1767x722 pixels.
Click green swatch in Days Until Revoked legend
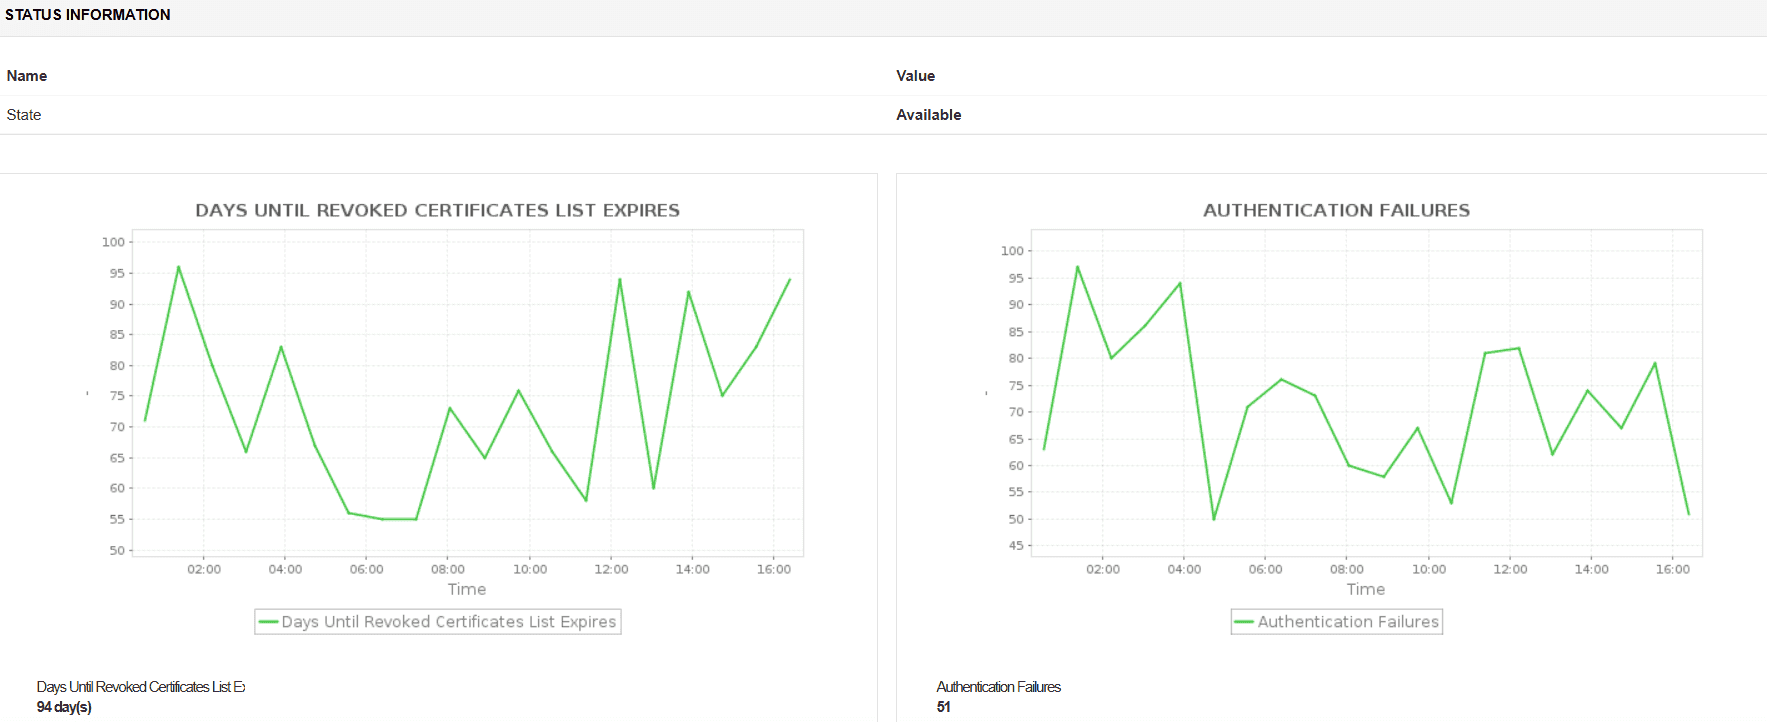click(268, 622)
